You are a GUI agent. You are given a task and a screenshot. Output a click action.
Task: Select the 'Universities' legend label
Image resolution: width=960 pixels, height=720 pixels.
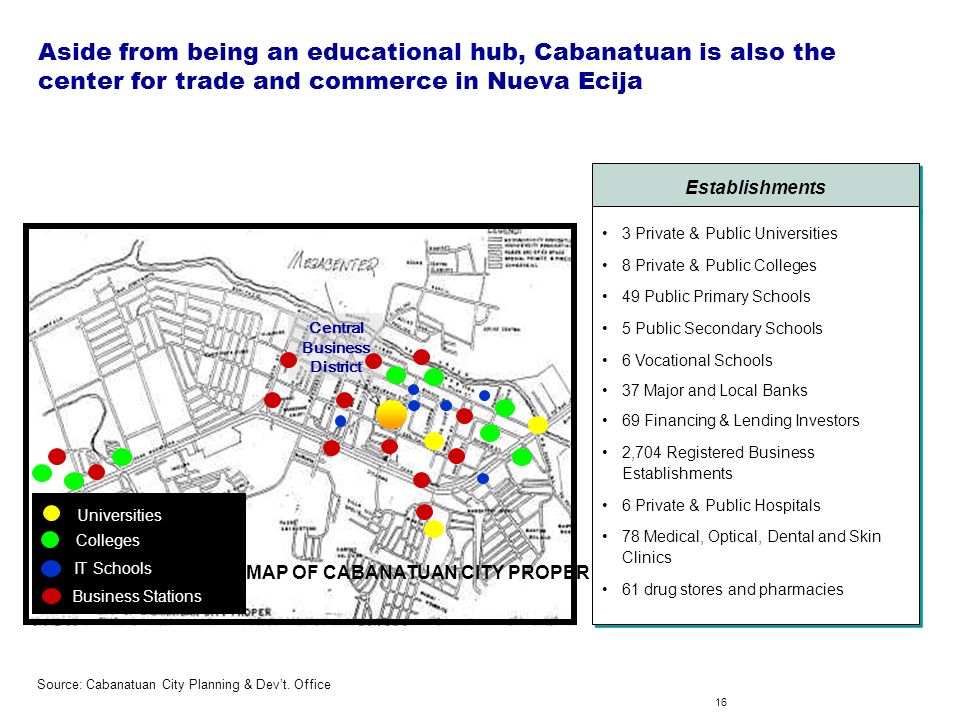(119, 515)
